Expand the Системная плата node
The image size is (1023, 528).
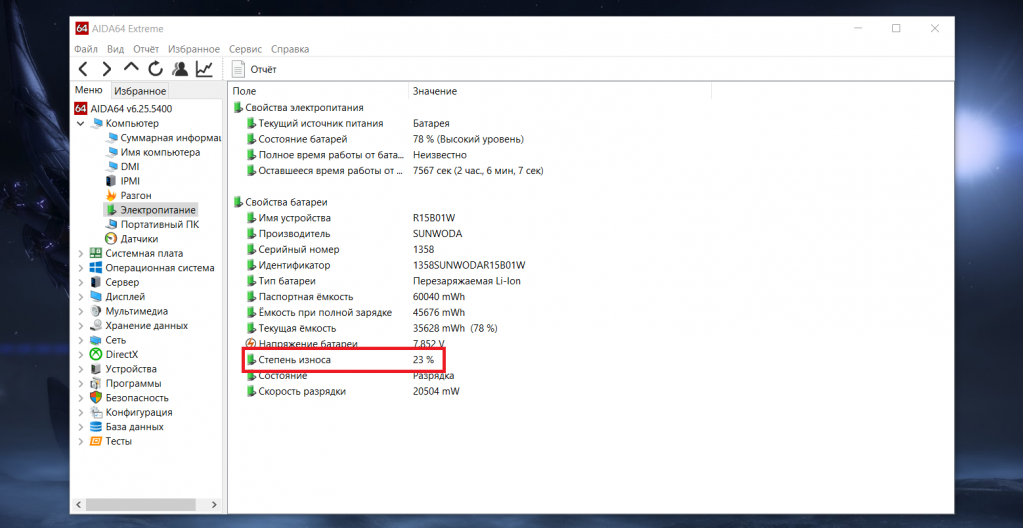81,254
